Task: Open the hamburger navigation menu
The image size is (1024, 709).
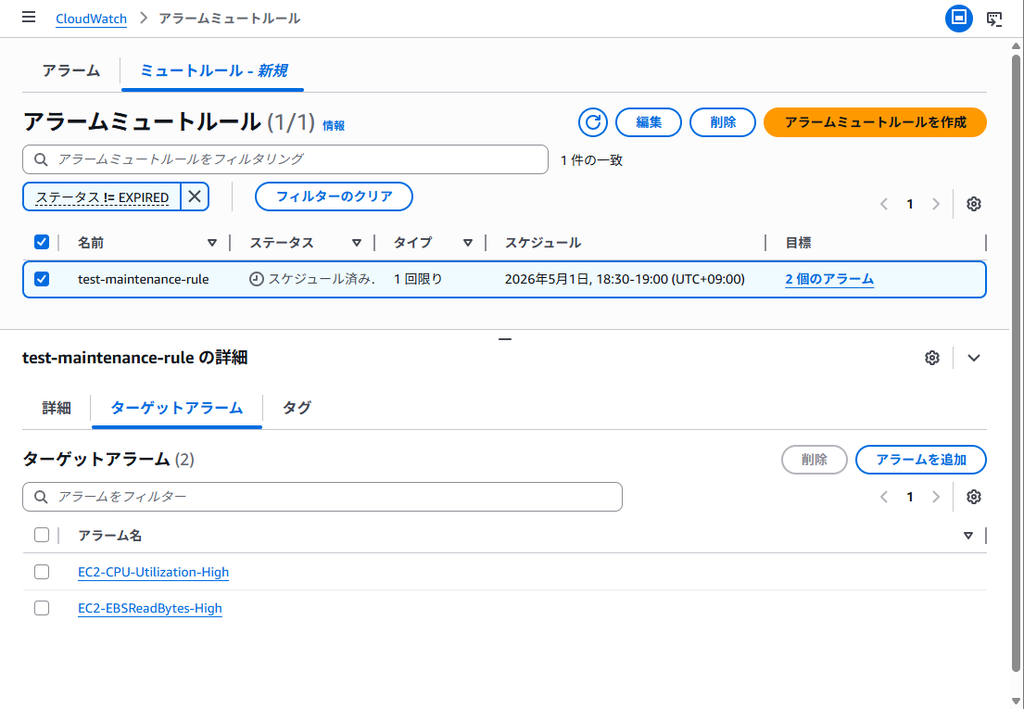Action: tap(29, 18)
